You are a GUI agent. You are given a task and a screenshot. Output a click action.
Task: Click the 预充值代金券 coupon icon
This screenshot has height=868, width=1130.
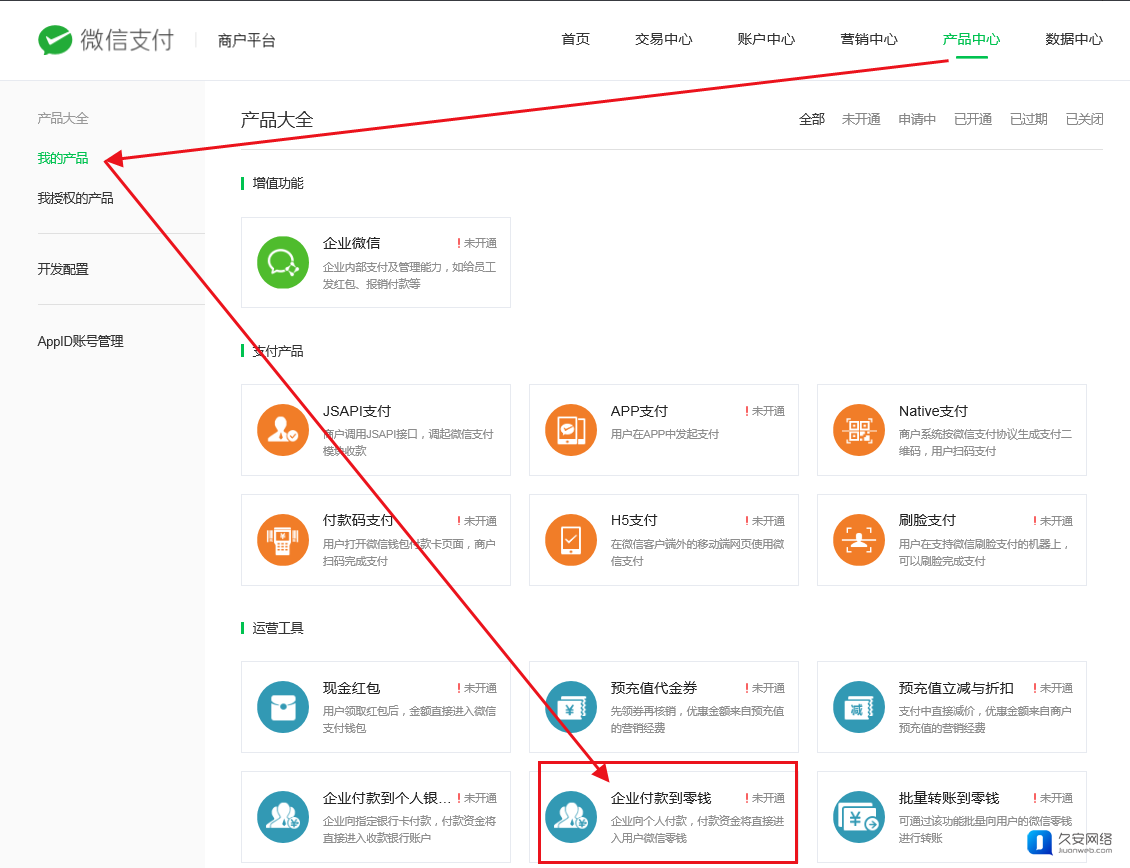coord(571,707)
